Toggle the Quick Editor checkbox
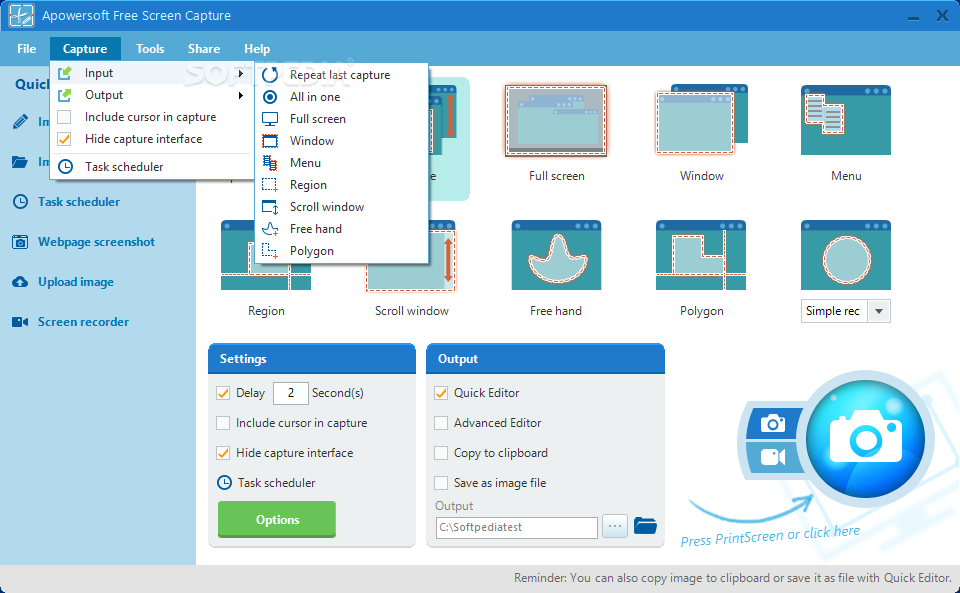The image size is (960, 593). tap(441, 393)
